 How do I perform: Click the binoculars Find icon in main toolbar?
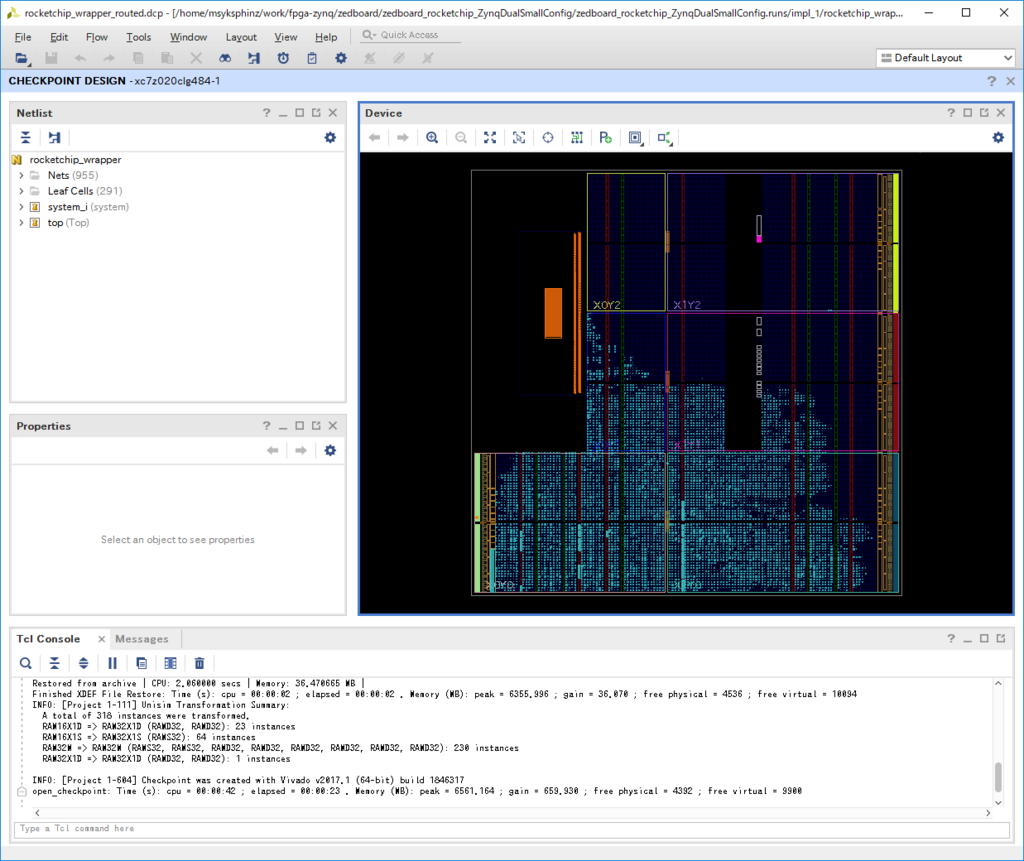pos(226,59)
